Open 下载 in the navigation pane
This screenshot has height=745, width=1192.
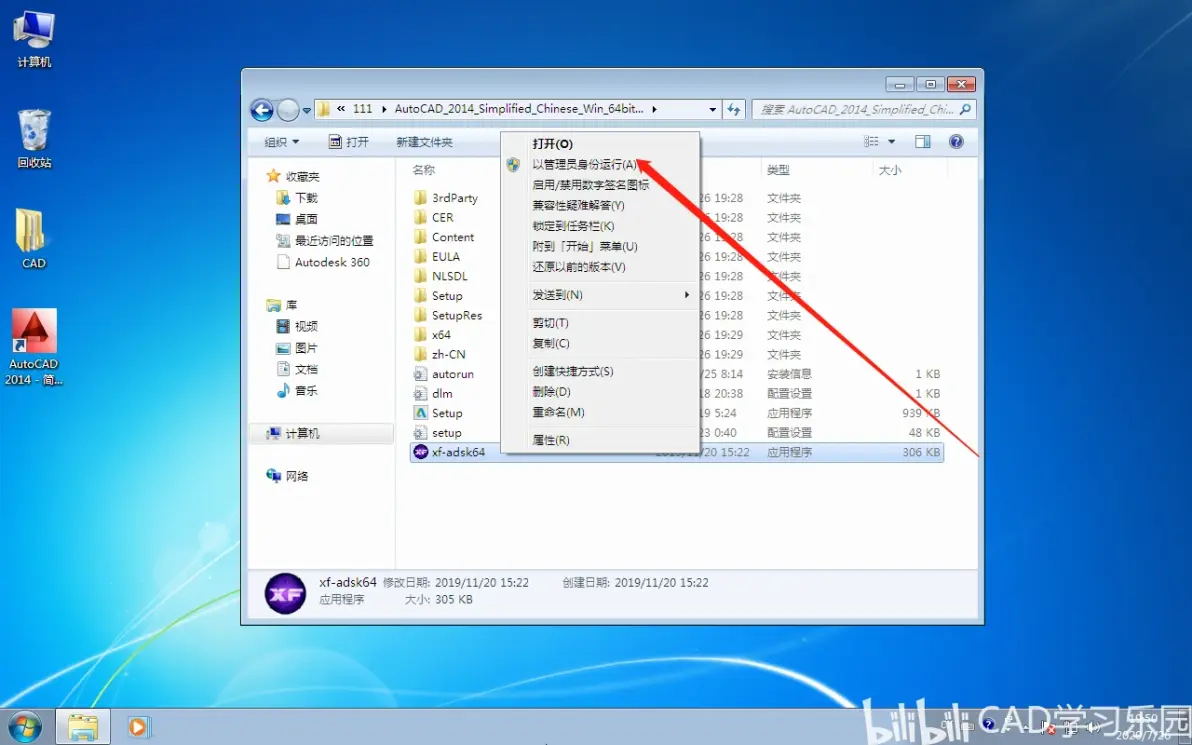297,198
